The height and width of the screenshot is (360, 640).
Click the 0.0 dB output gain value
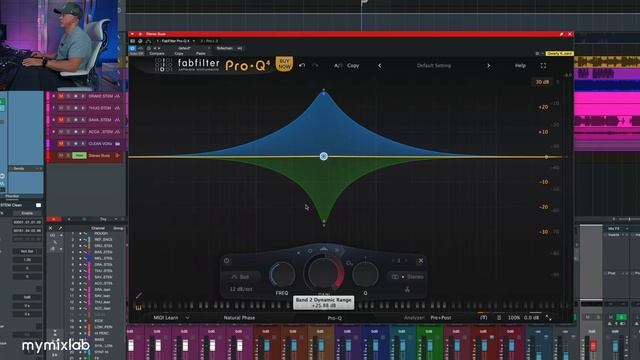point(531,318)
